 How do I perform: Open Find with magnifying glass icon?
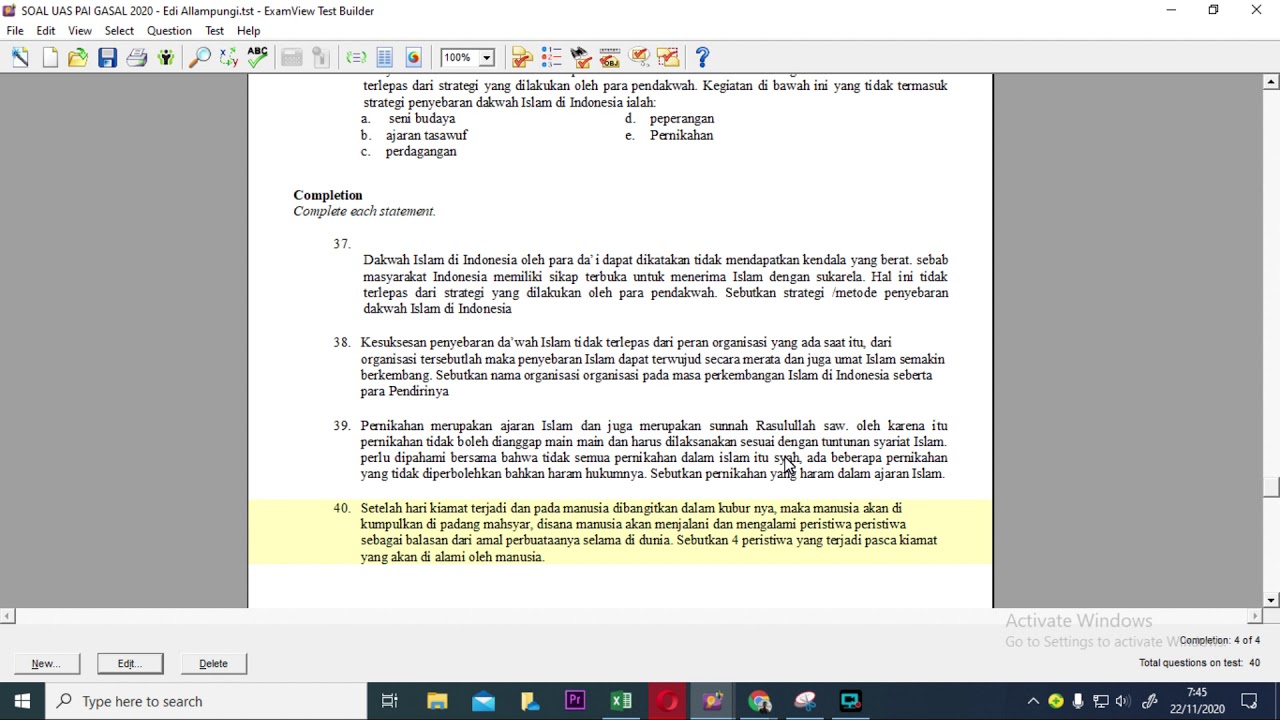click(x=200, y=57)
